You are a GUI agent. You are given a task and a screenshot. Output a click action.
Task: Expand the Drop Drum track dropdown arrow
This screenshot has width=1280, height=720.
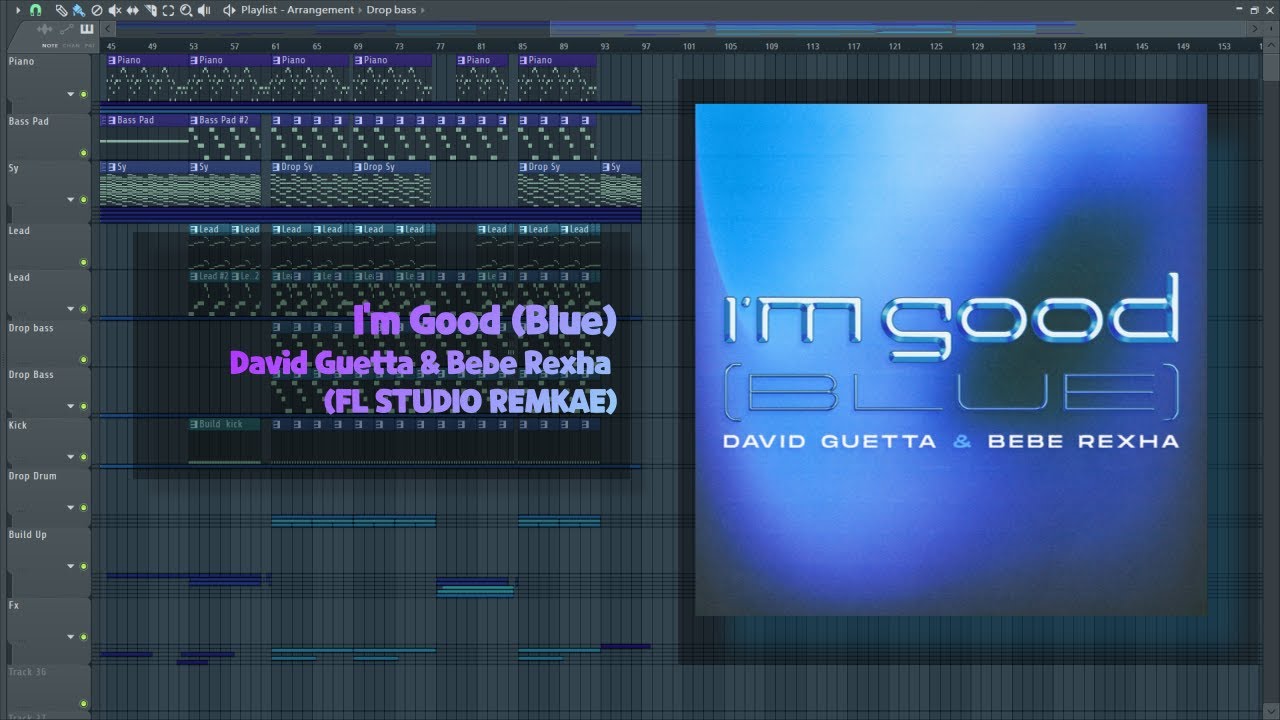pyautogui.click(x=71, y=508)
